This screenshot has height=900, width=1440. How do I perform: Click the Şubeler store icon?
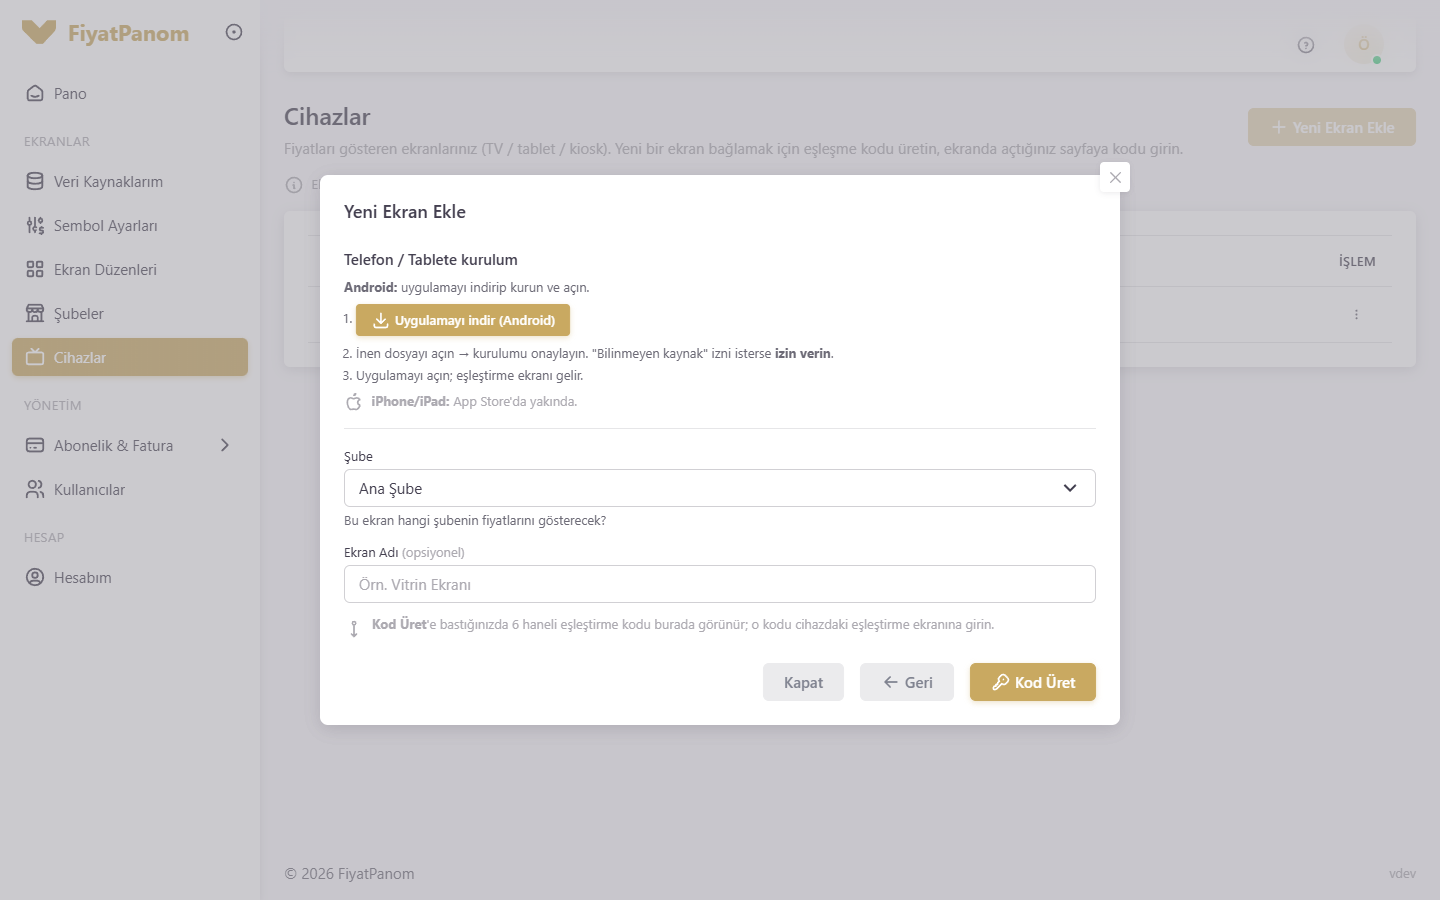click(x=35, y=313)
